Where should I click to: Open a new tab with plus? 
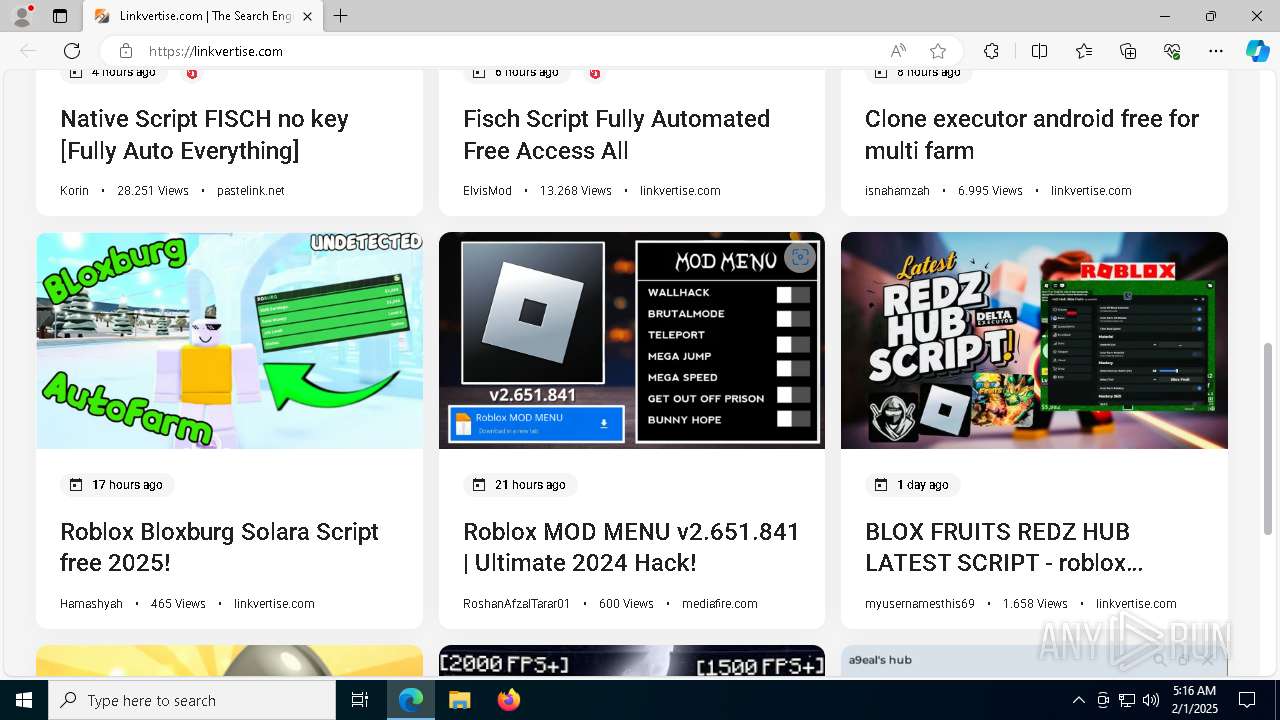pyautogui.click(x=341, y=16)
